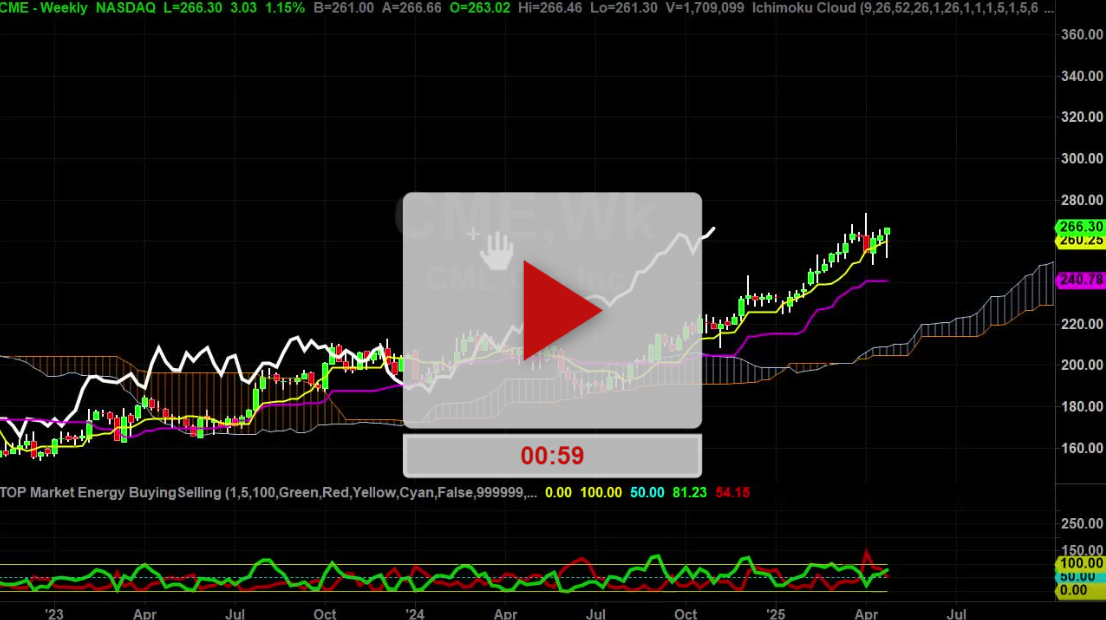Screen dimensions: 1106x620
Task: Click the bid value B=261.00
Action: (344, 8)
